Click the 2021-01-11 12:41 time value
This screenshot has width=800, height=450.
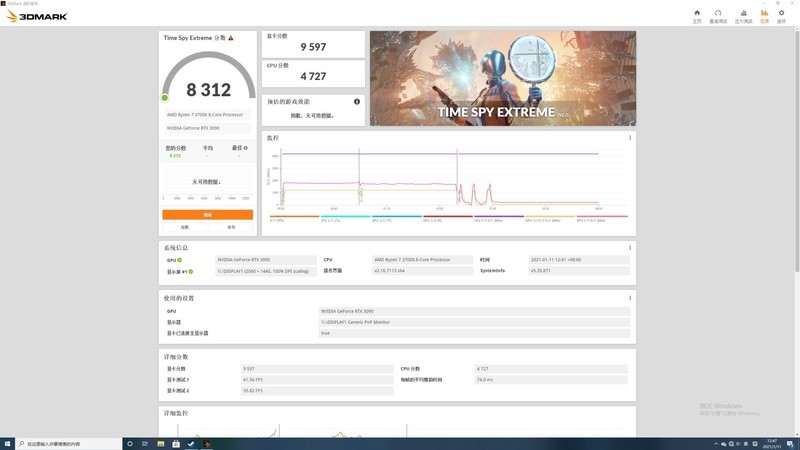click(579, 260)
